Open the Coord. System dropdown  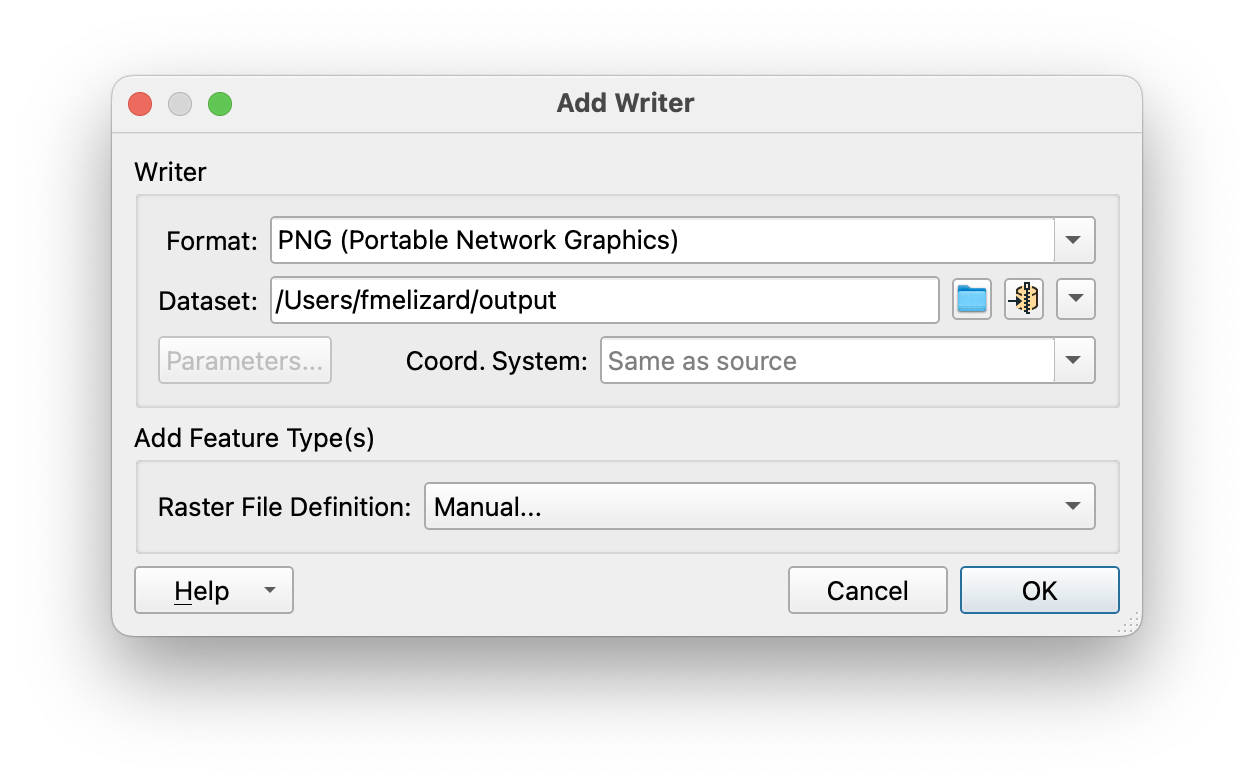click(1075, 360)
